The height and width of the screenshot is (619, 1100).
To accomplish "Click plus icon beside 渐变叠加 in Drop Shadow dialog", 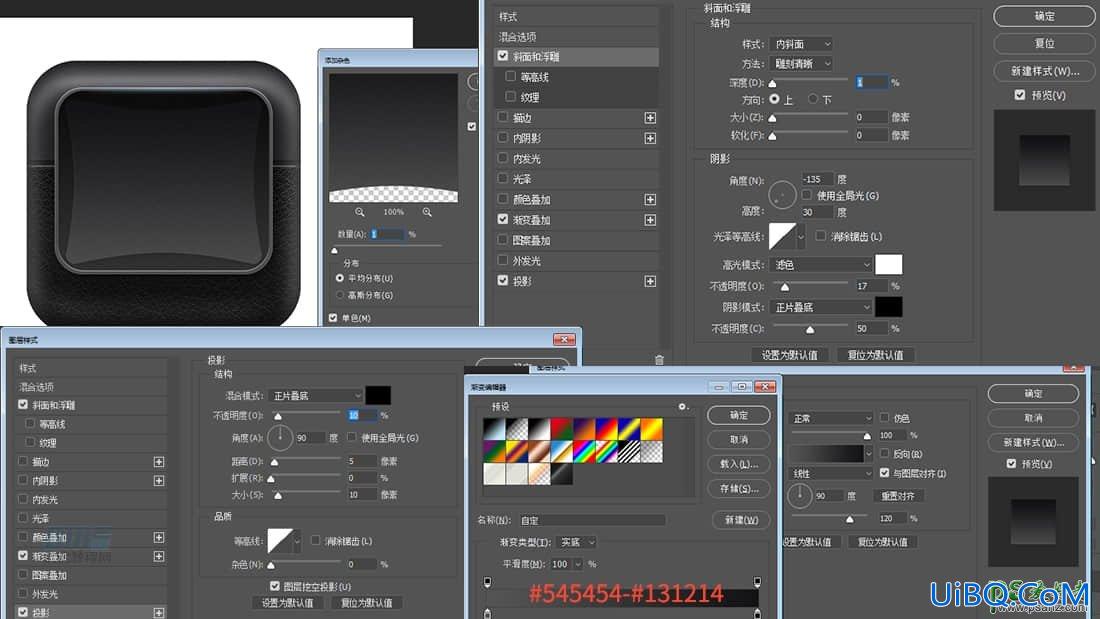I will (159, 557).
